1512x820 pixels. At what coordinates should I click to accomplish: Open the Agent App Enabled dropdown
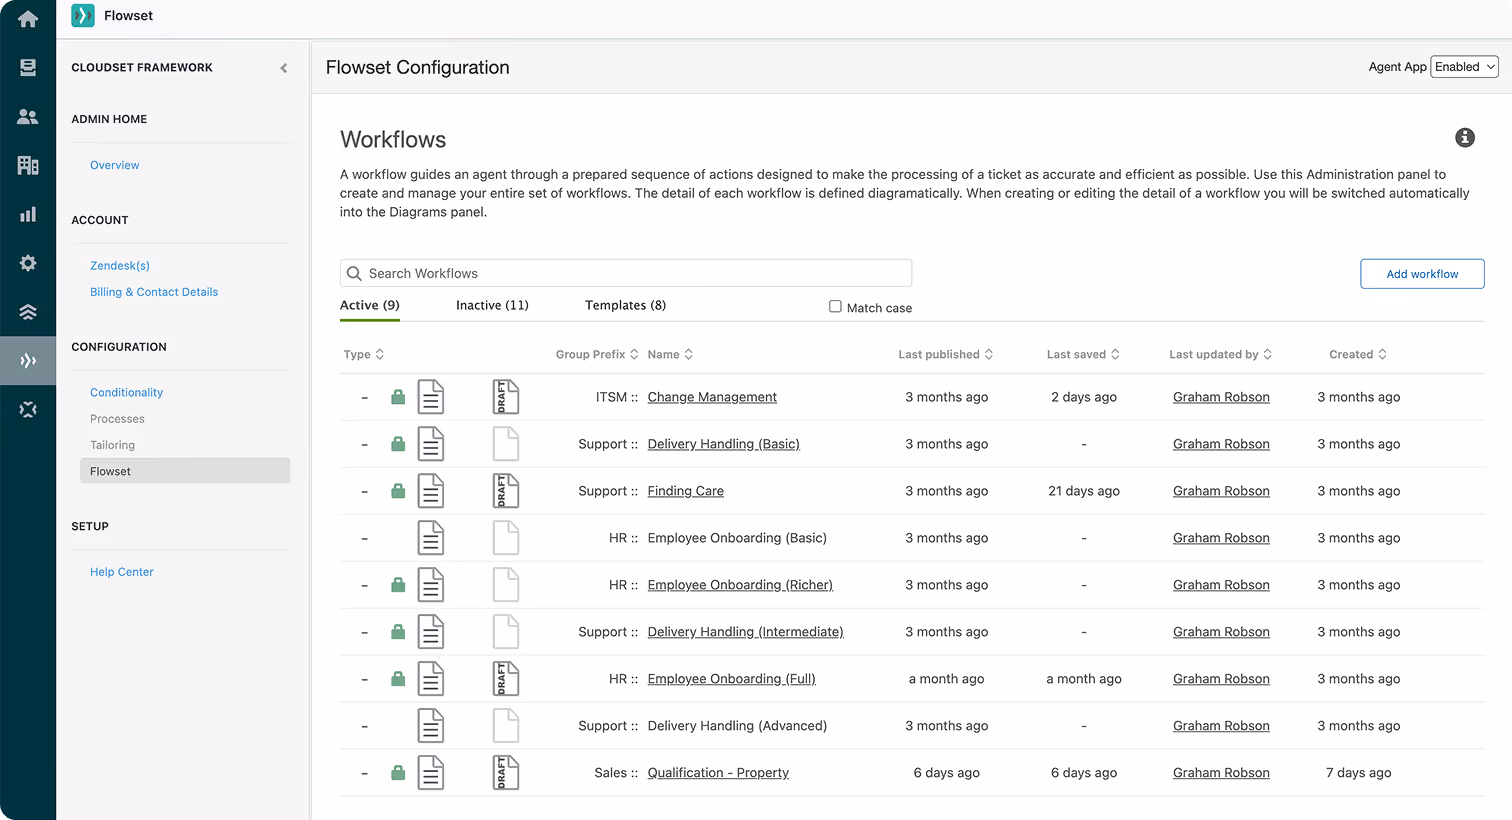[1463, 66]
